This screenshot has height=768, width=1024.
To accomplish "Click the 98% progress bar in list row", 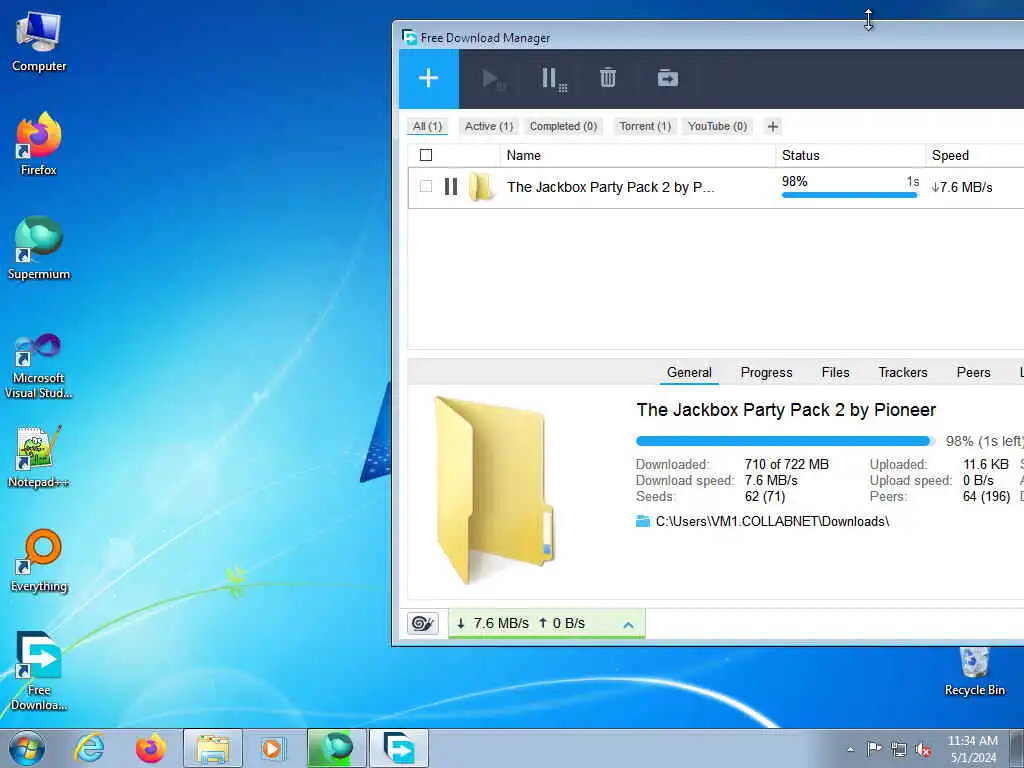I will [x=850, y=195].
